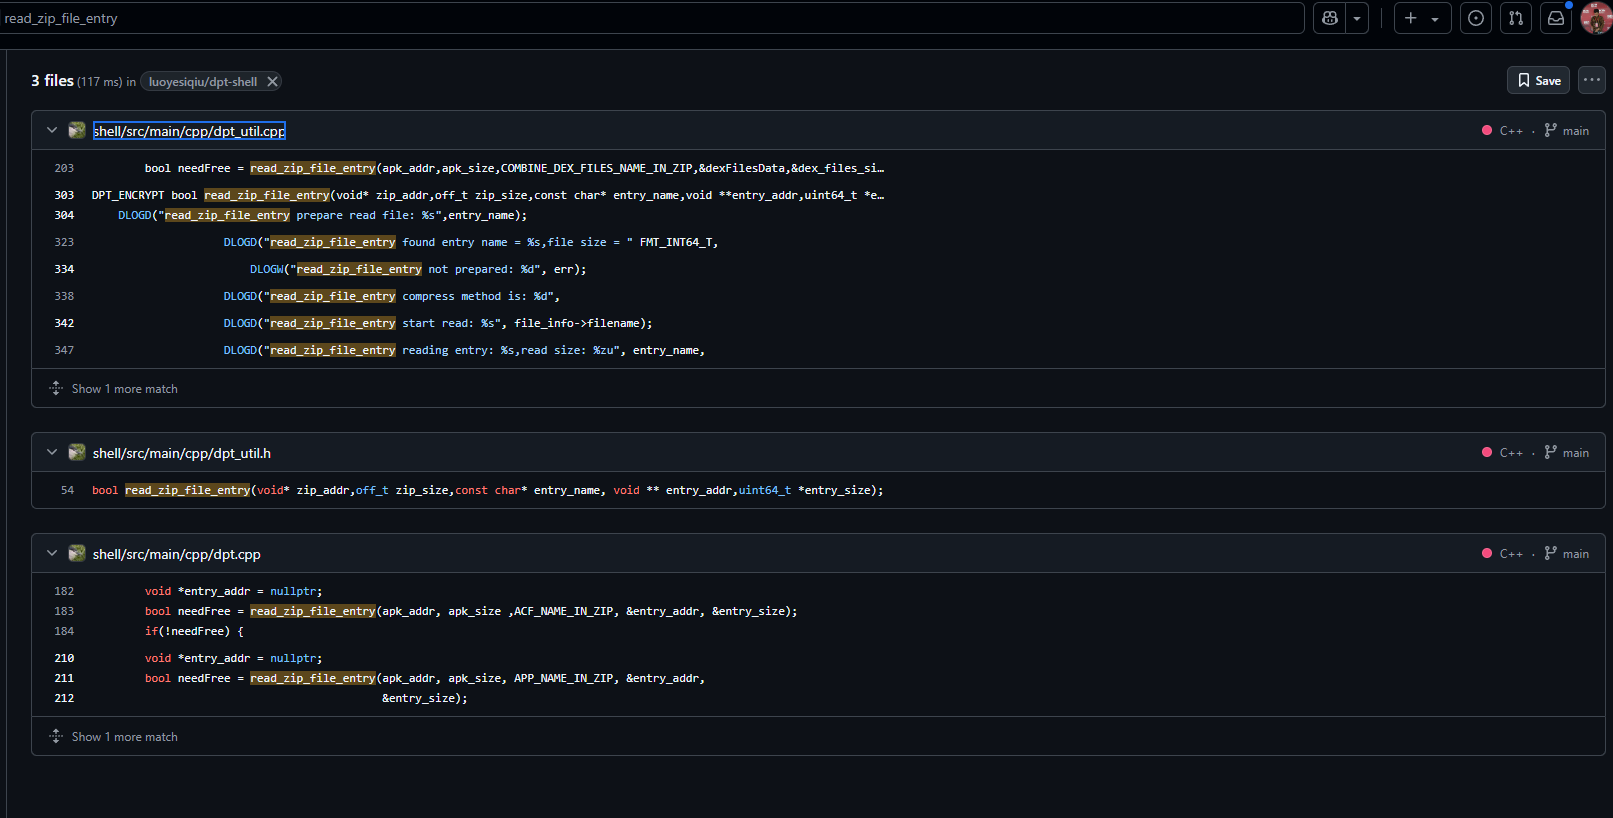
Task: Open line 304 in dpt_util.cpp
Action: [64, 215]
